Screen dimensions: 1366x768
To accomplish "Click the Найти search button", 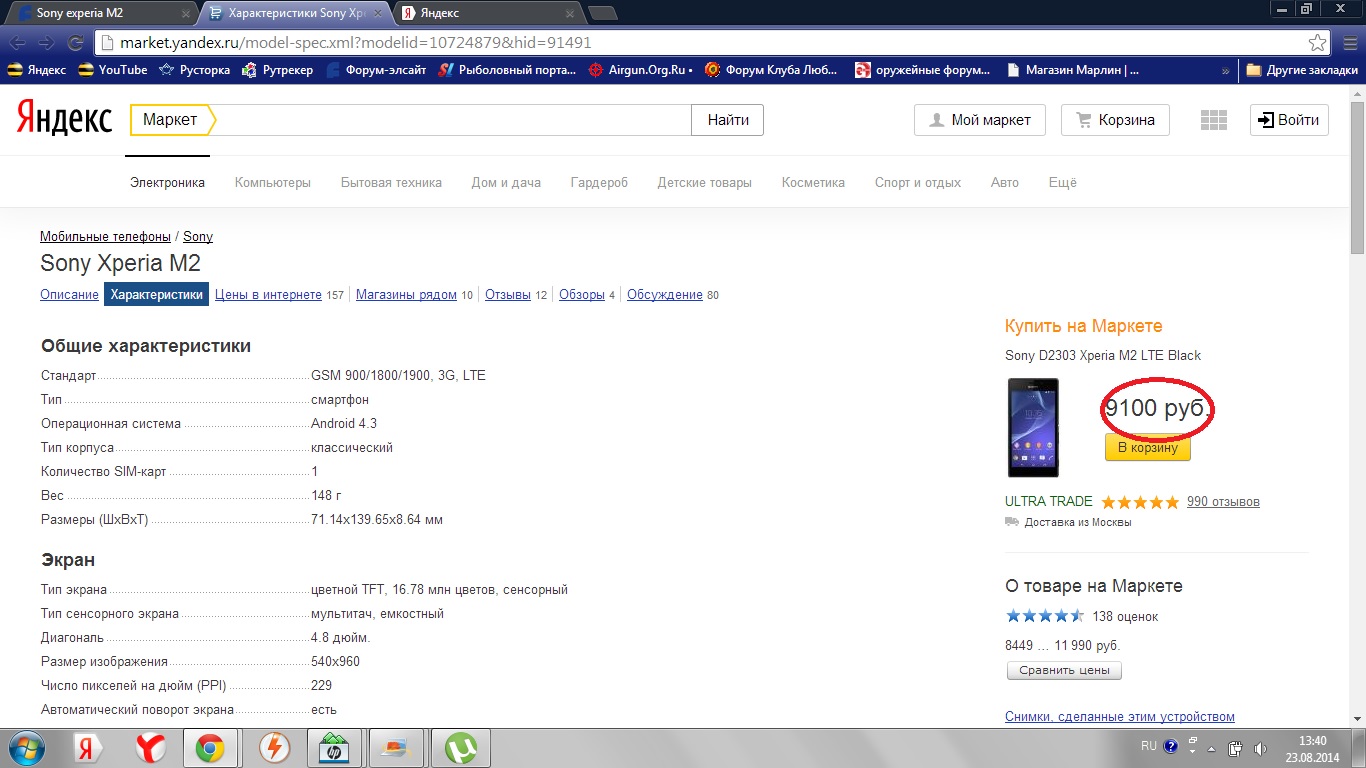I will tap(728, 120).
